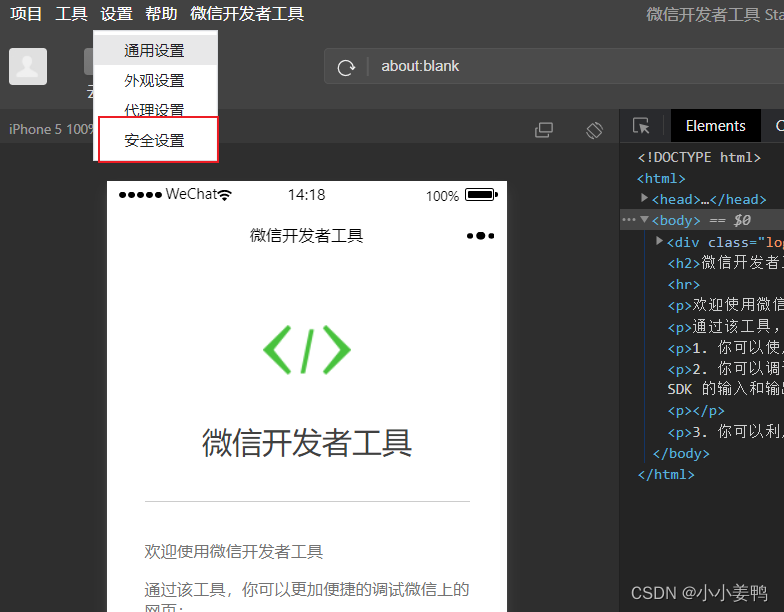
Task: Click the large 微信开发者工具 heading
Action: tap(307, 443)
